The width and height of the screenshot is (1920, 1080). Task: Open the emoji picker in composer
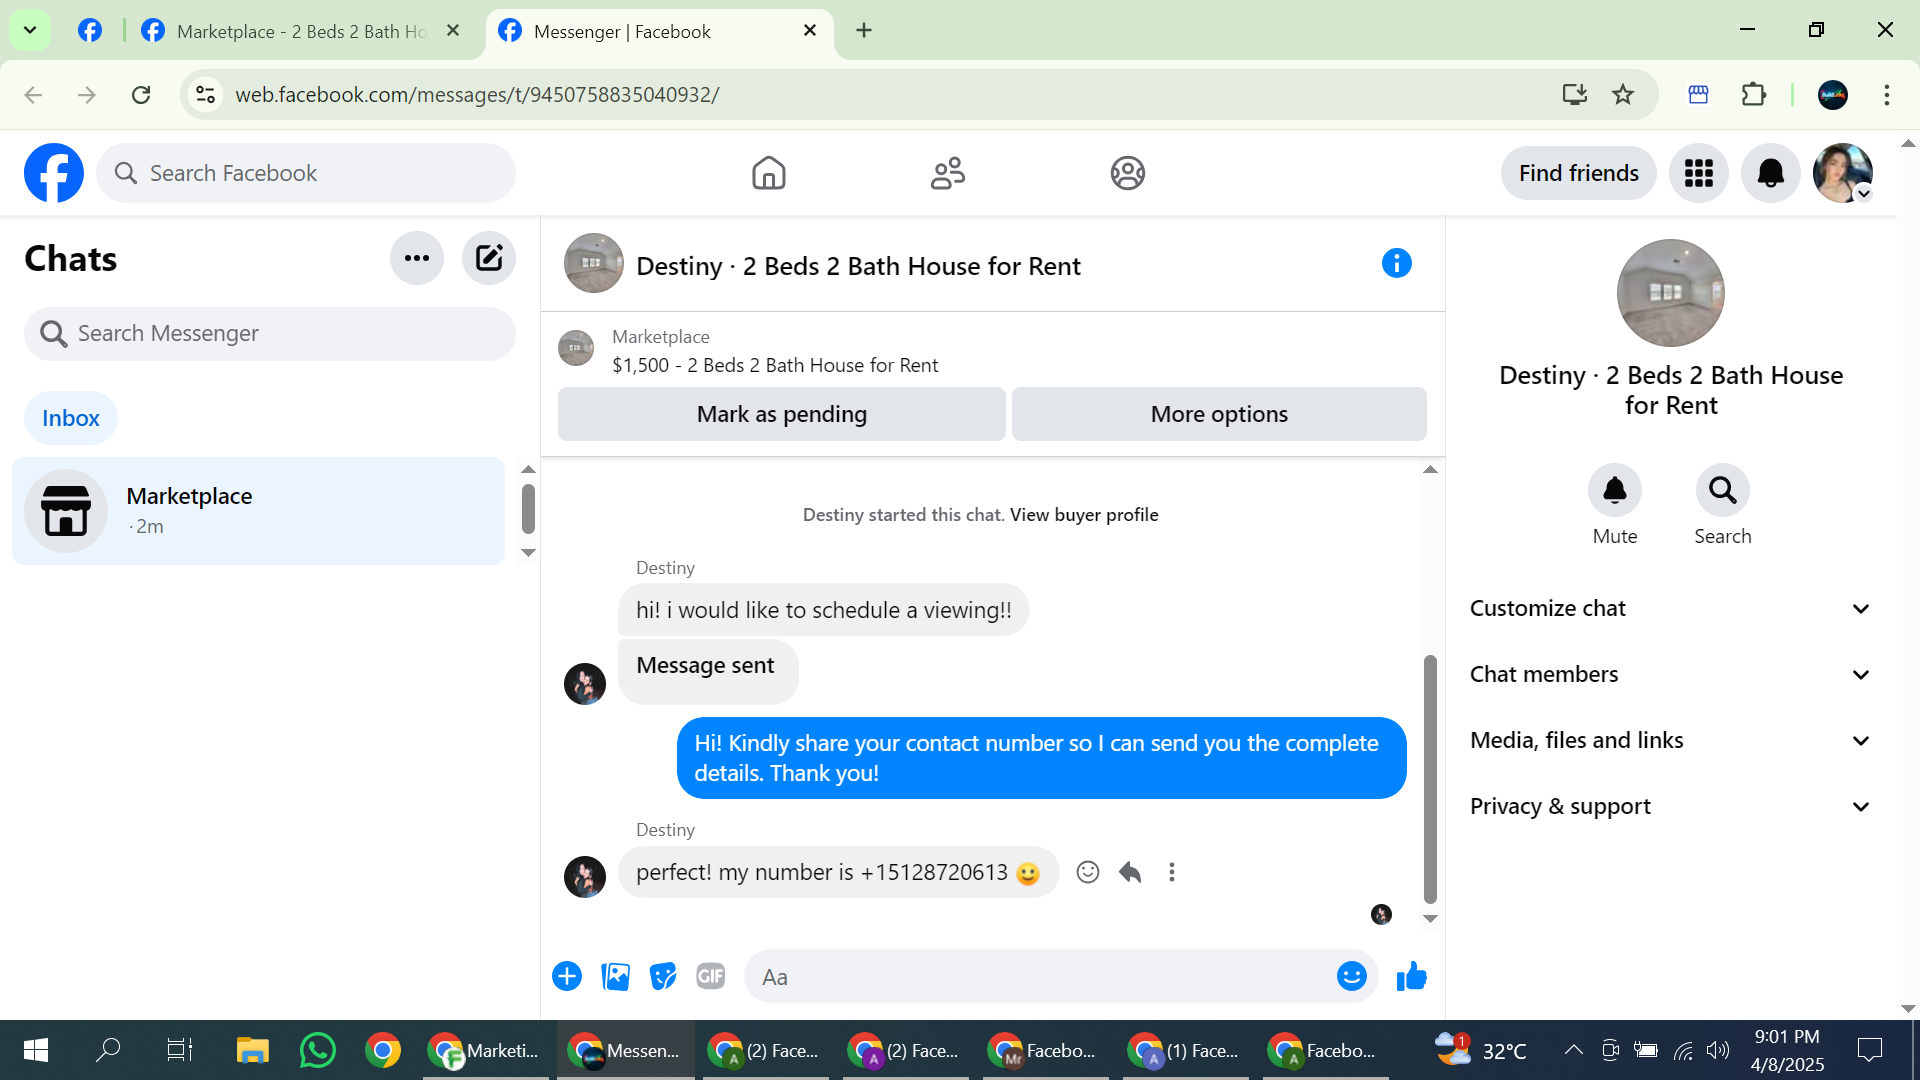pos(1351,977)
